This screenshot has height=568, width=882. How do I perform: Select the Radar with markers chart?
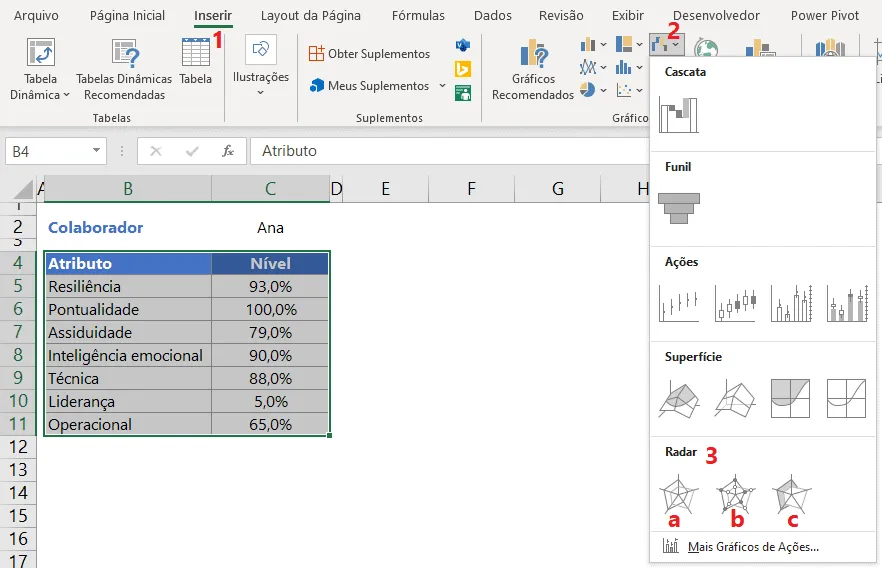click(x=735, y=495)
